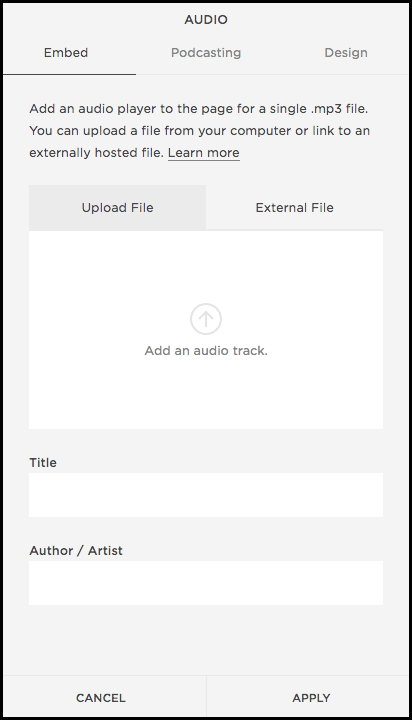Switch to External File source
The width and height of the screenshot is (412, 720).
pos(294,208)
